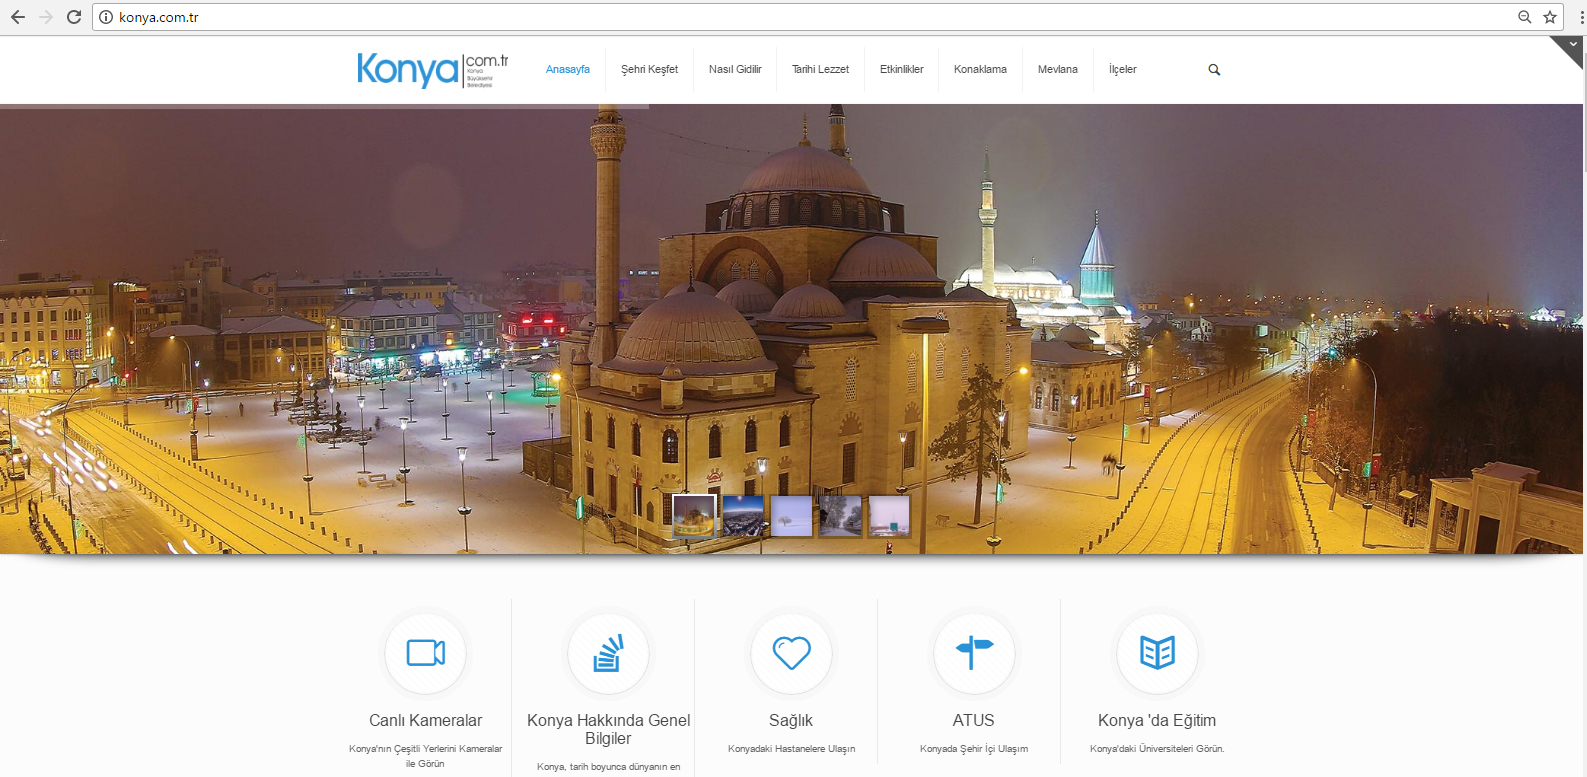Click the Genel Bilgiler stacked bars icon

(608, 653)
